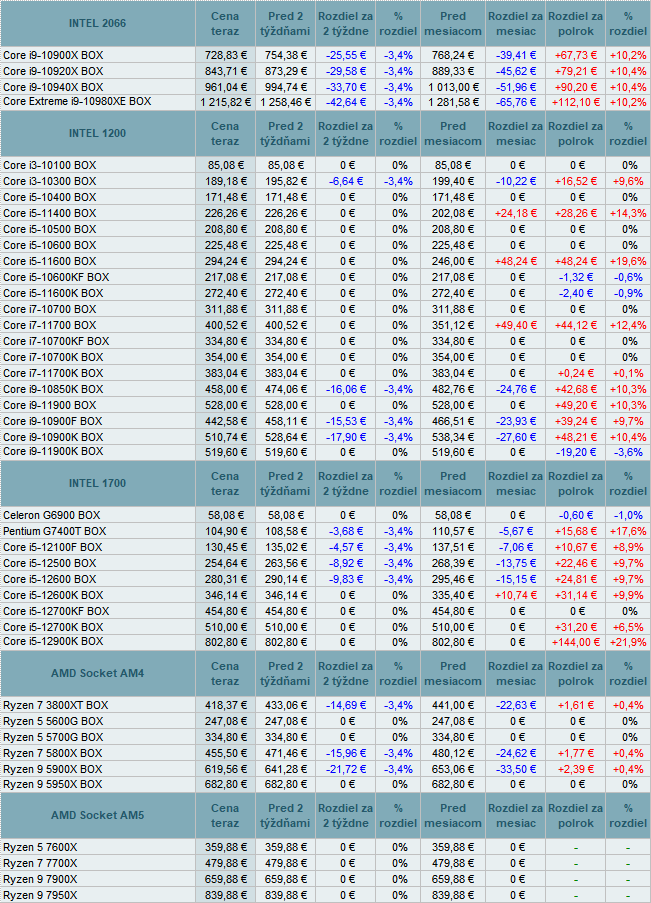651x903 pixels.
Task: Click the 1 215,82 € price cell
Action: 226,103
